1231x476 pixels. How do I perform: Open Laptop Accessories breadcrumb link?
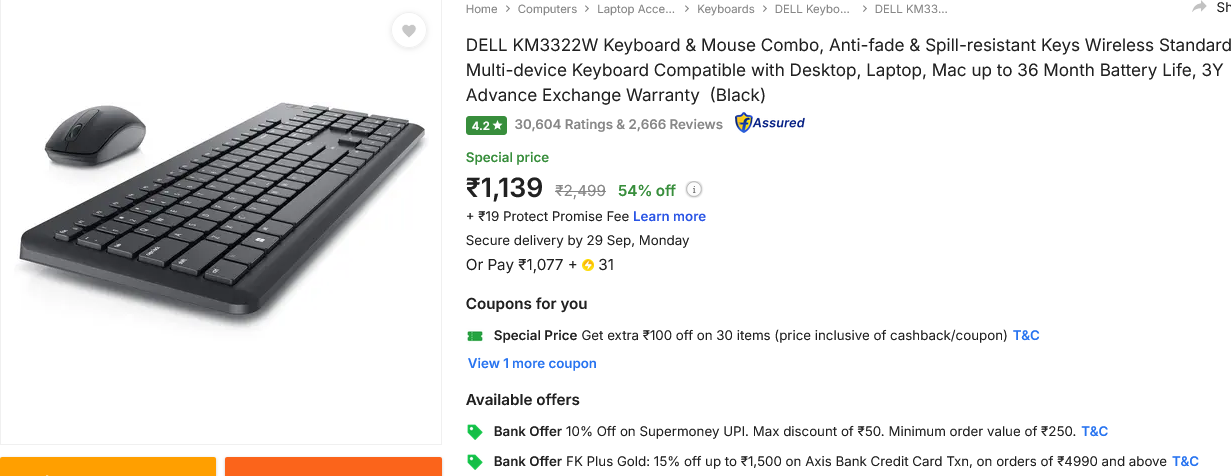[636, 9]
